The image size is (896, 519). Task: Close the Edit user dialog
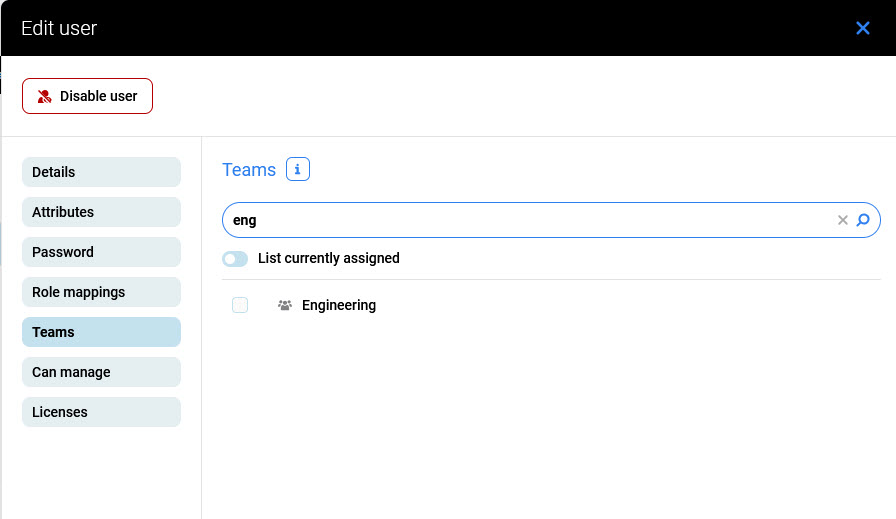[x=863, y=28]
